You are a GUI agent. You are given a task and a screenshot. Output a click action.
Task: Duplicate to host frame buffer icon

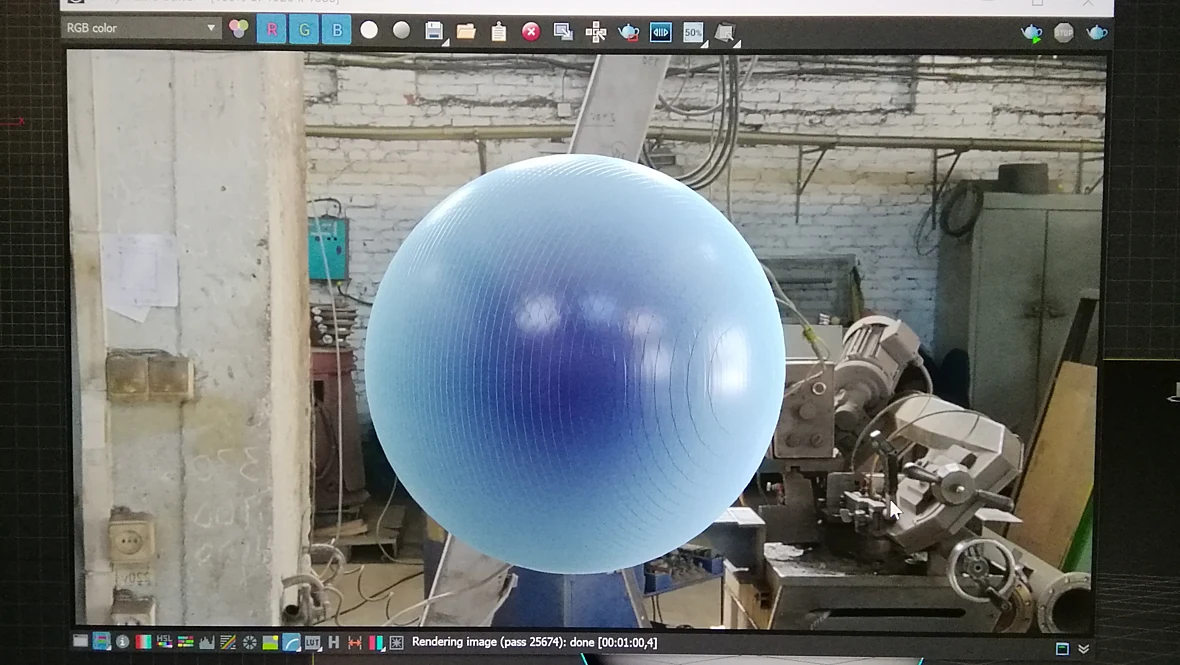coord(563,32)
